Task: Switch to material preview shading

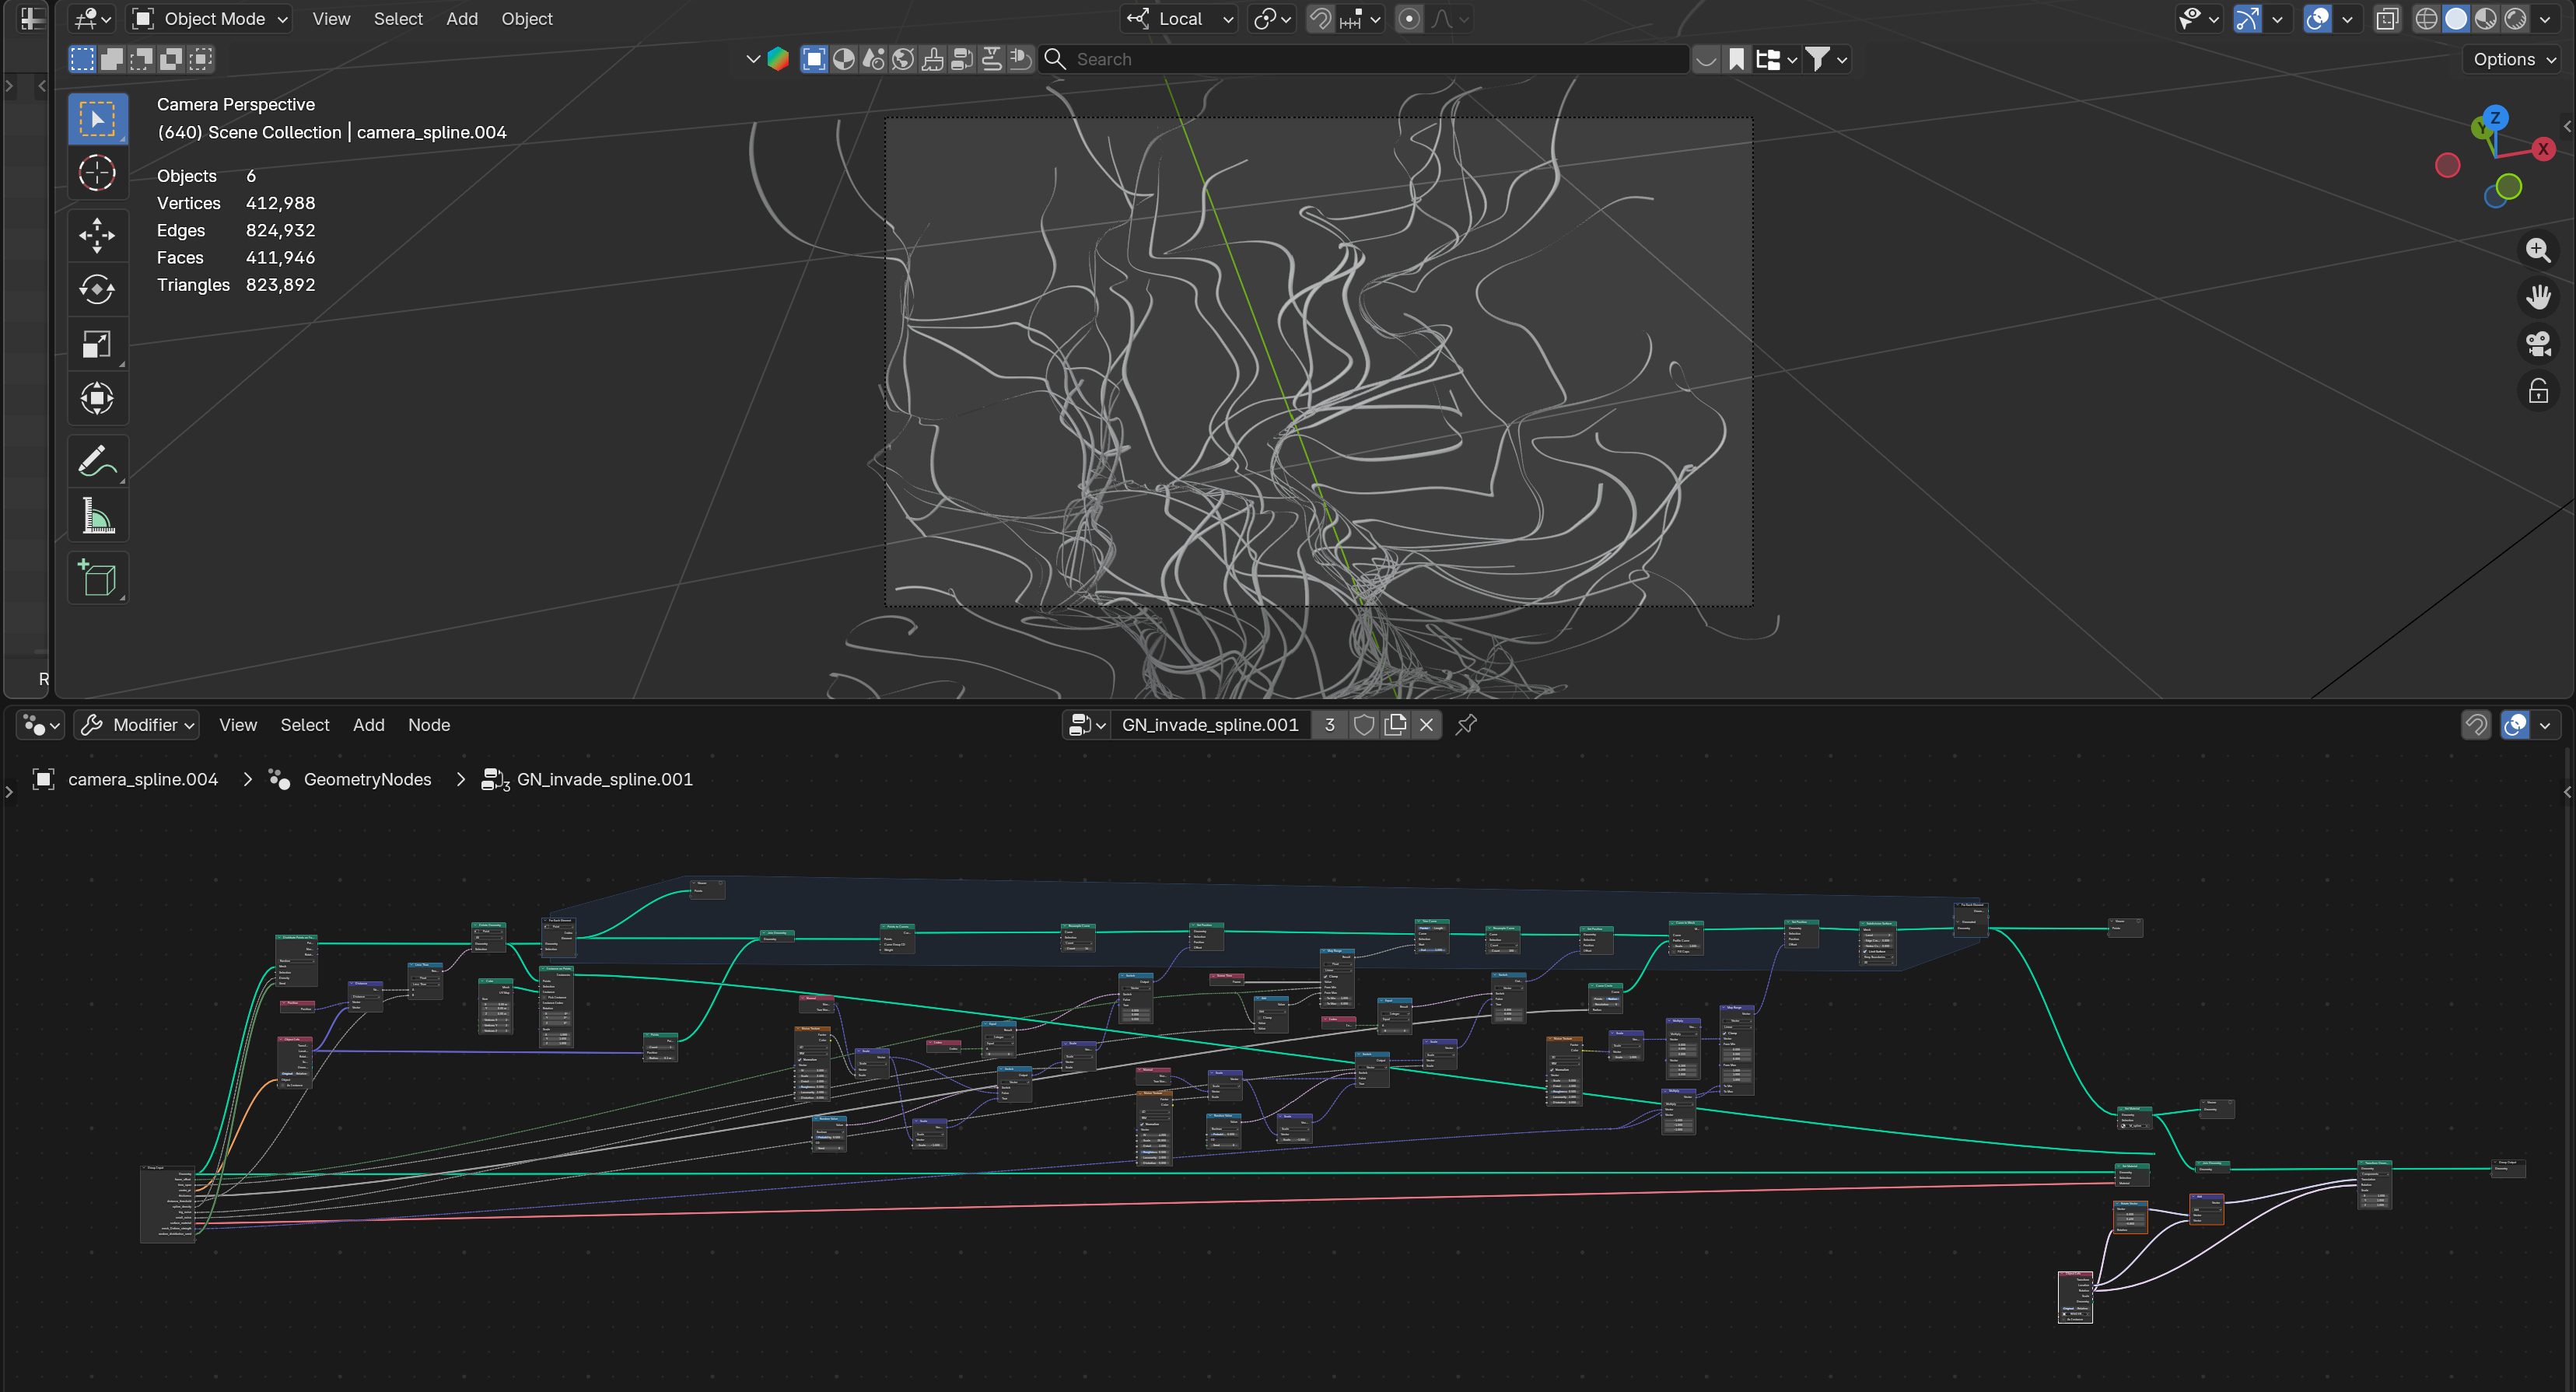Action: tap(2486, 18)
